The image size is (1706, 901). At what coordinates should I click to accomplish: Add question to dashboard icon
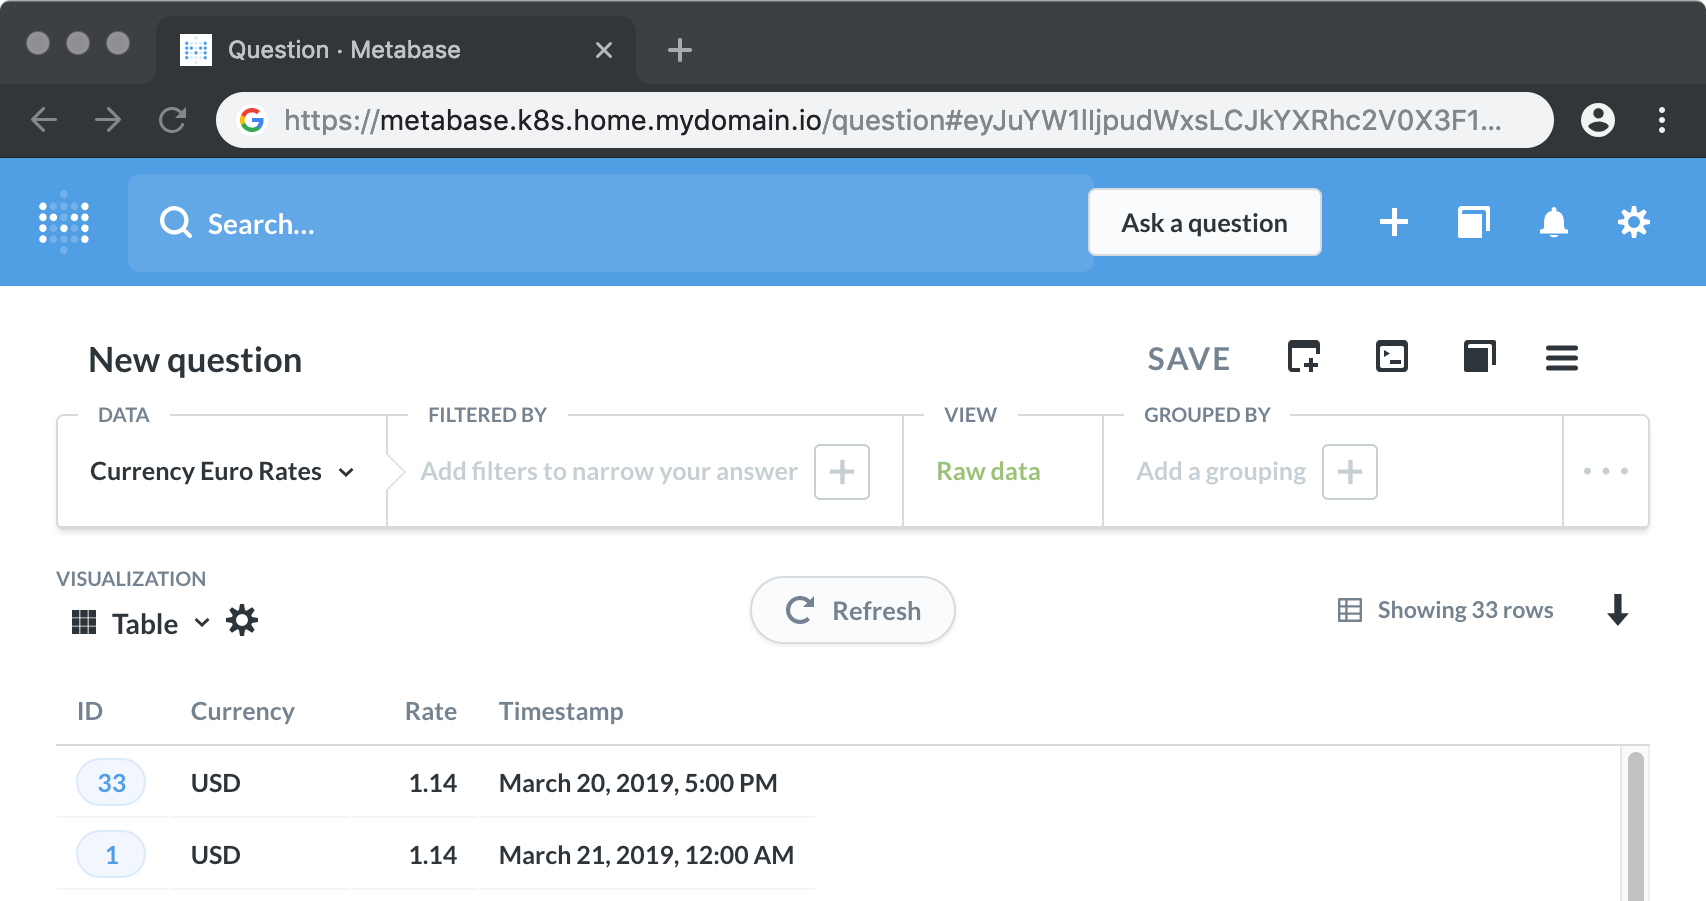[1304, 356]
